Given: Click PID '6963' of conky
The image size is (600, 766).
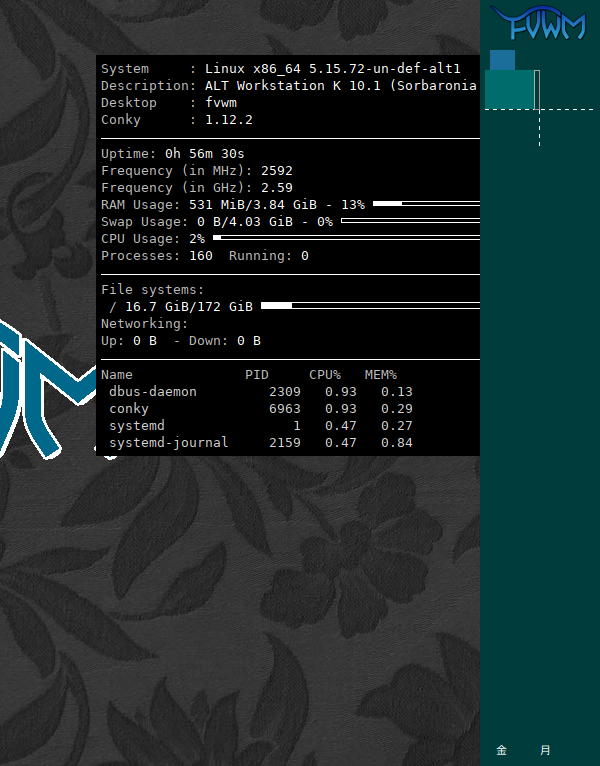Looking at the screenshot, I should click(285, 409).
